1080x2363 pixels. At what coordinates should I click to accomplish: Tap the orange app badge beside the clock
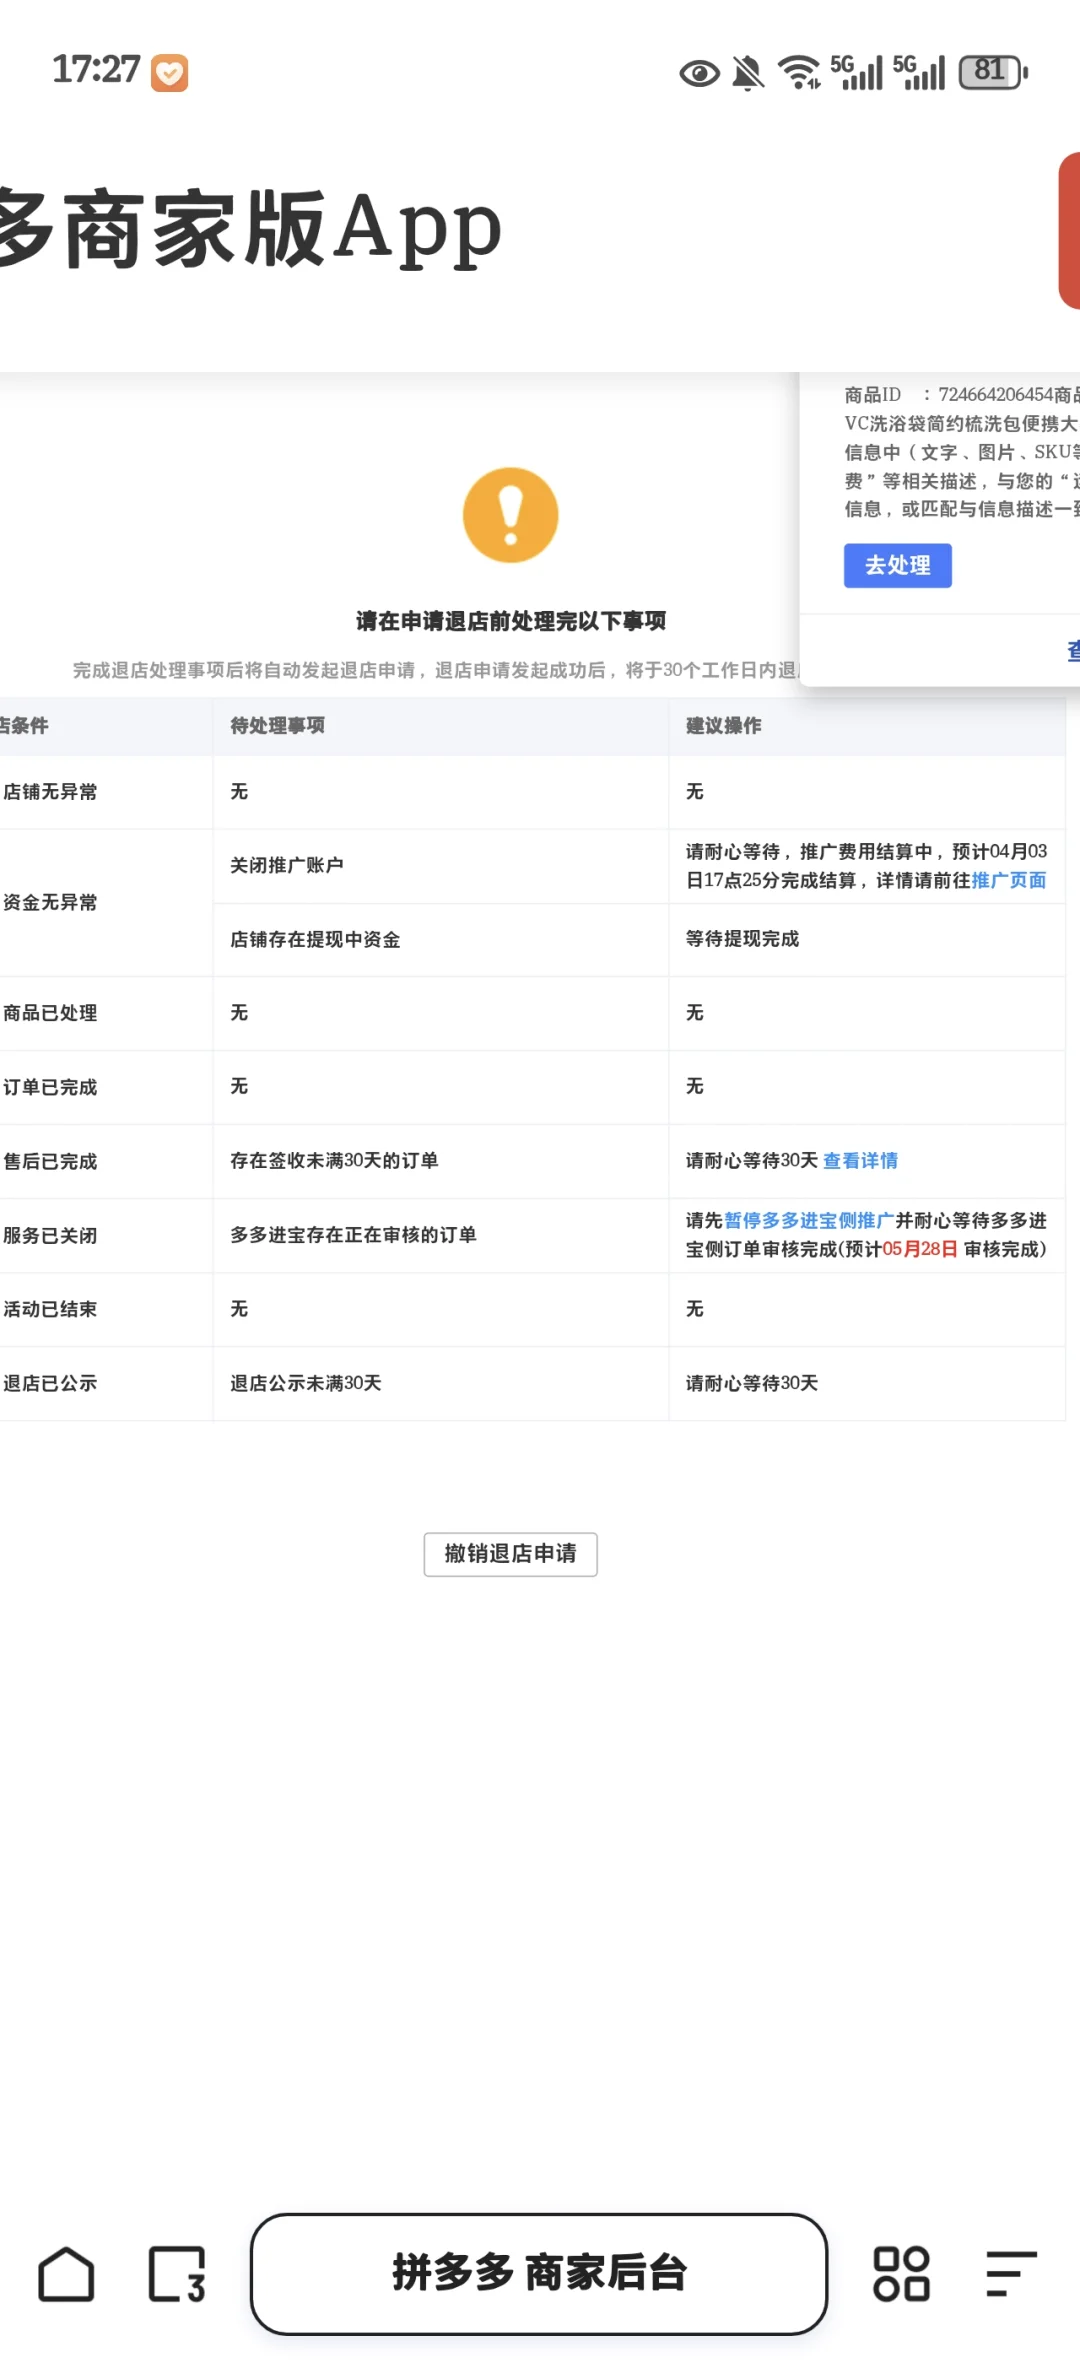tap(169, 72)
